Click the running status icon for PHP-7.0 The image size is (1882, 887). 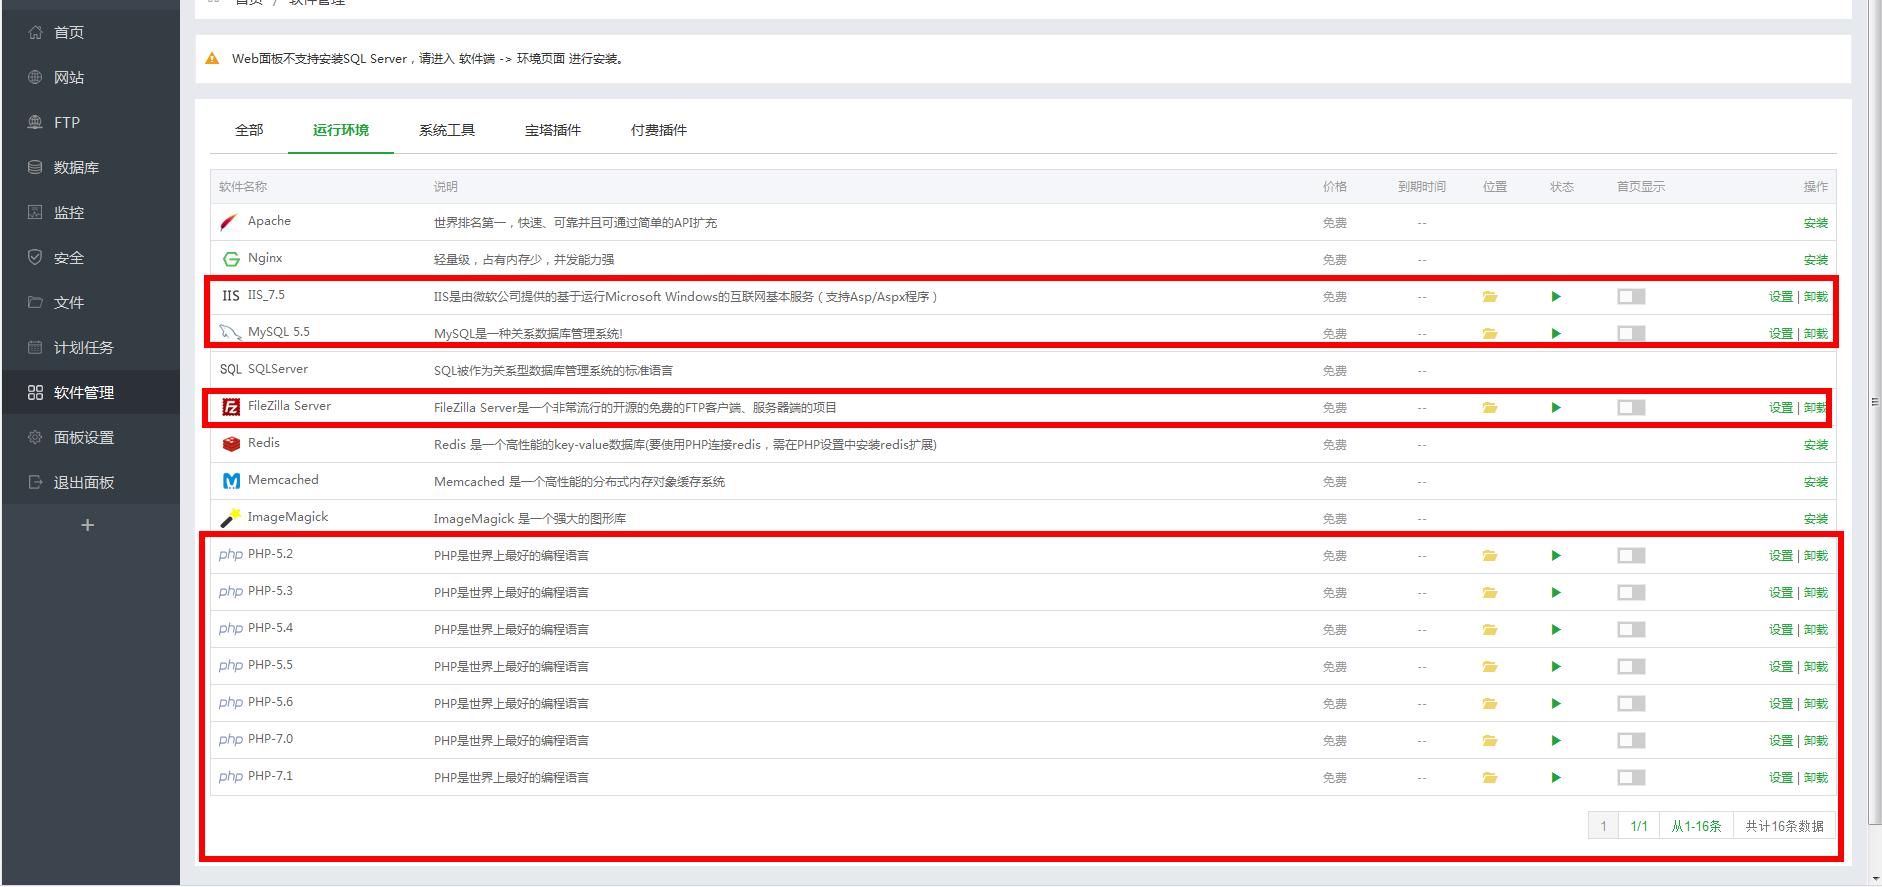(x=1556, y=741)
